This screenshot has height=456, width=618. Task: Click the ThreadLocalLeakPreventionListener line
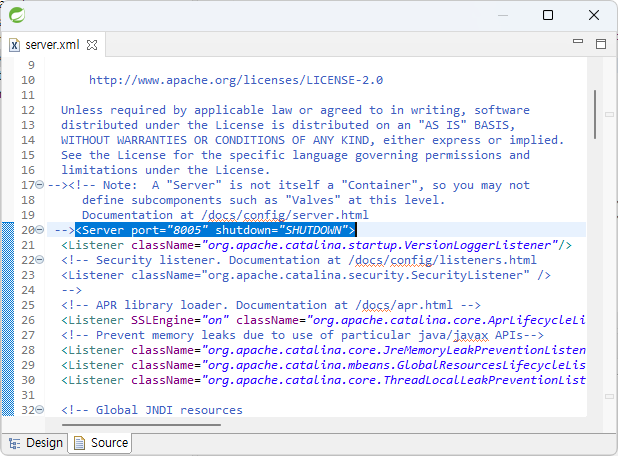tap(323, 380)
